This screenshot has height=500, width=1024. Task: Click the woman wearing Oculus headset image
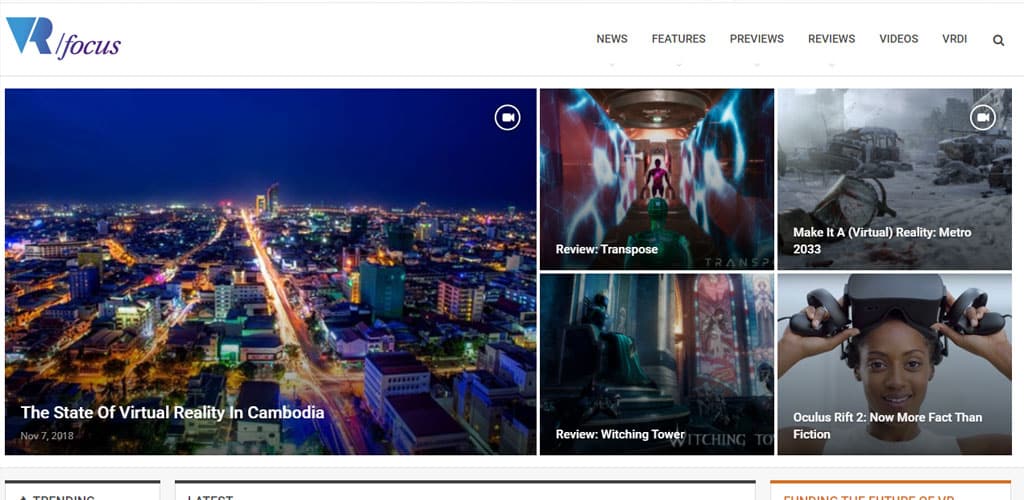coord(894,340)
